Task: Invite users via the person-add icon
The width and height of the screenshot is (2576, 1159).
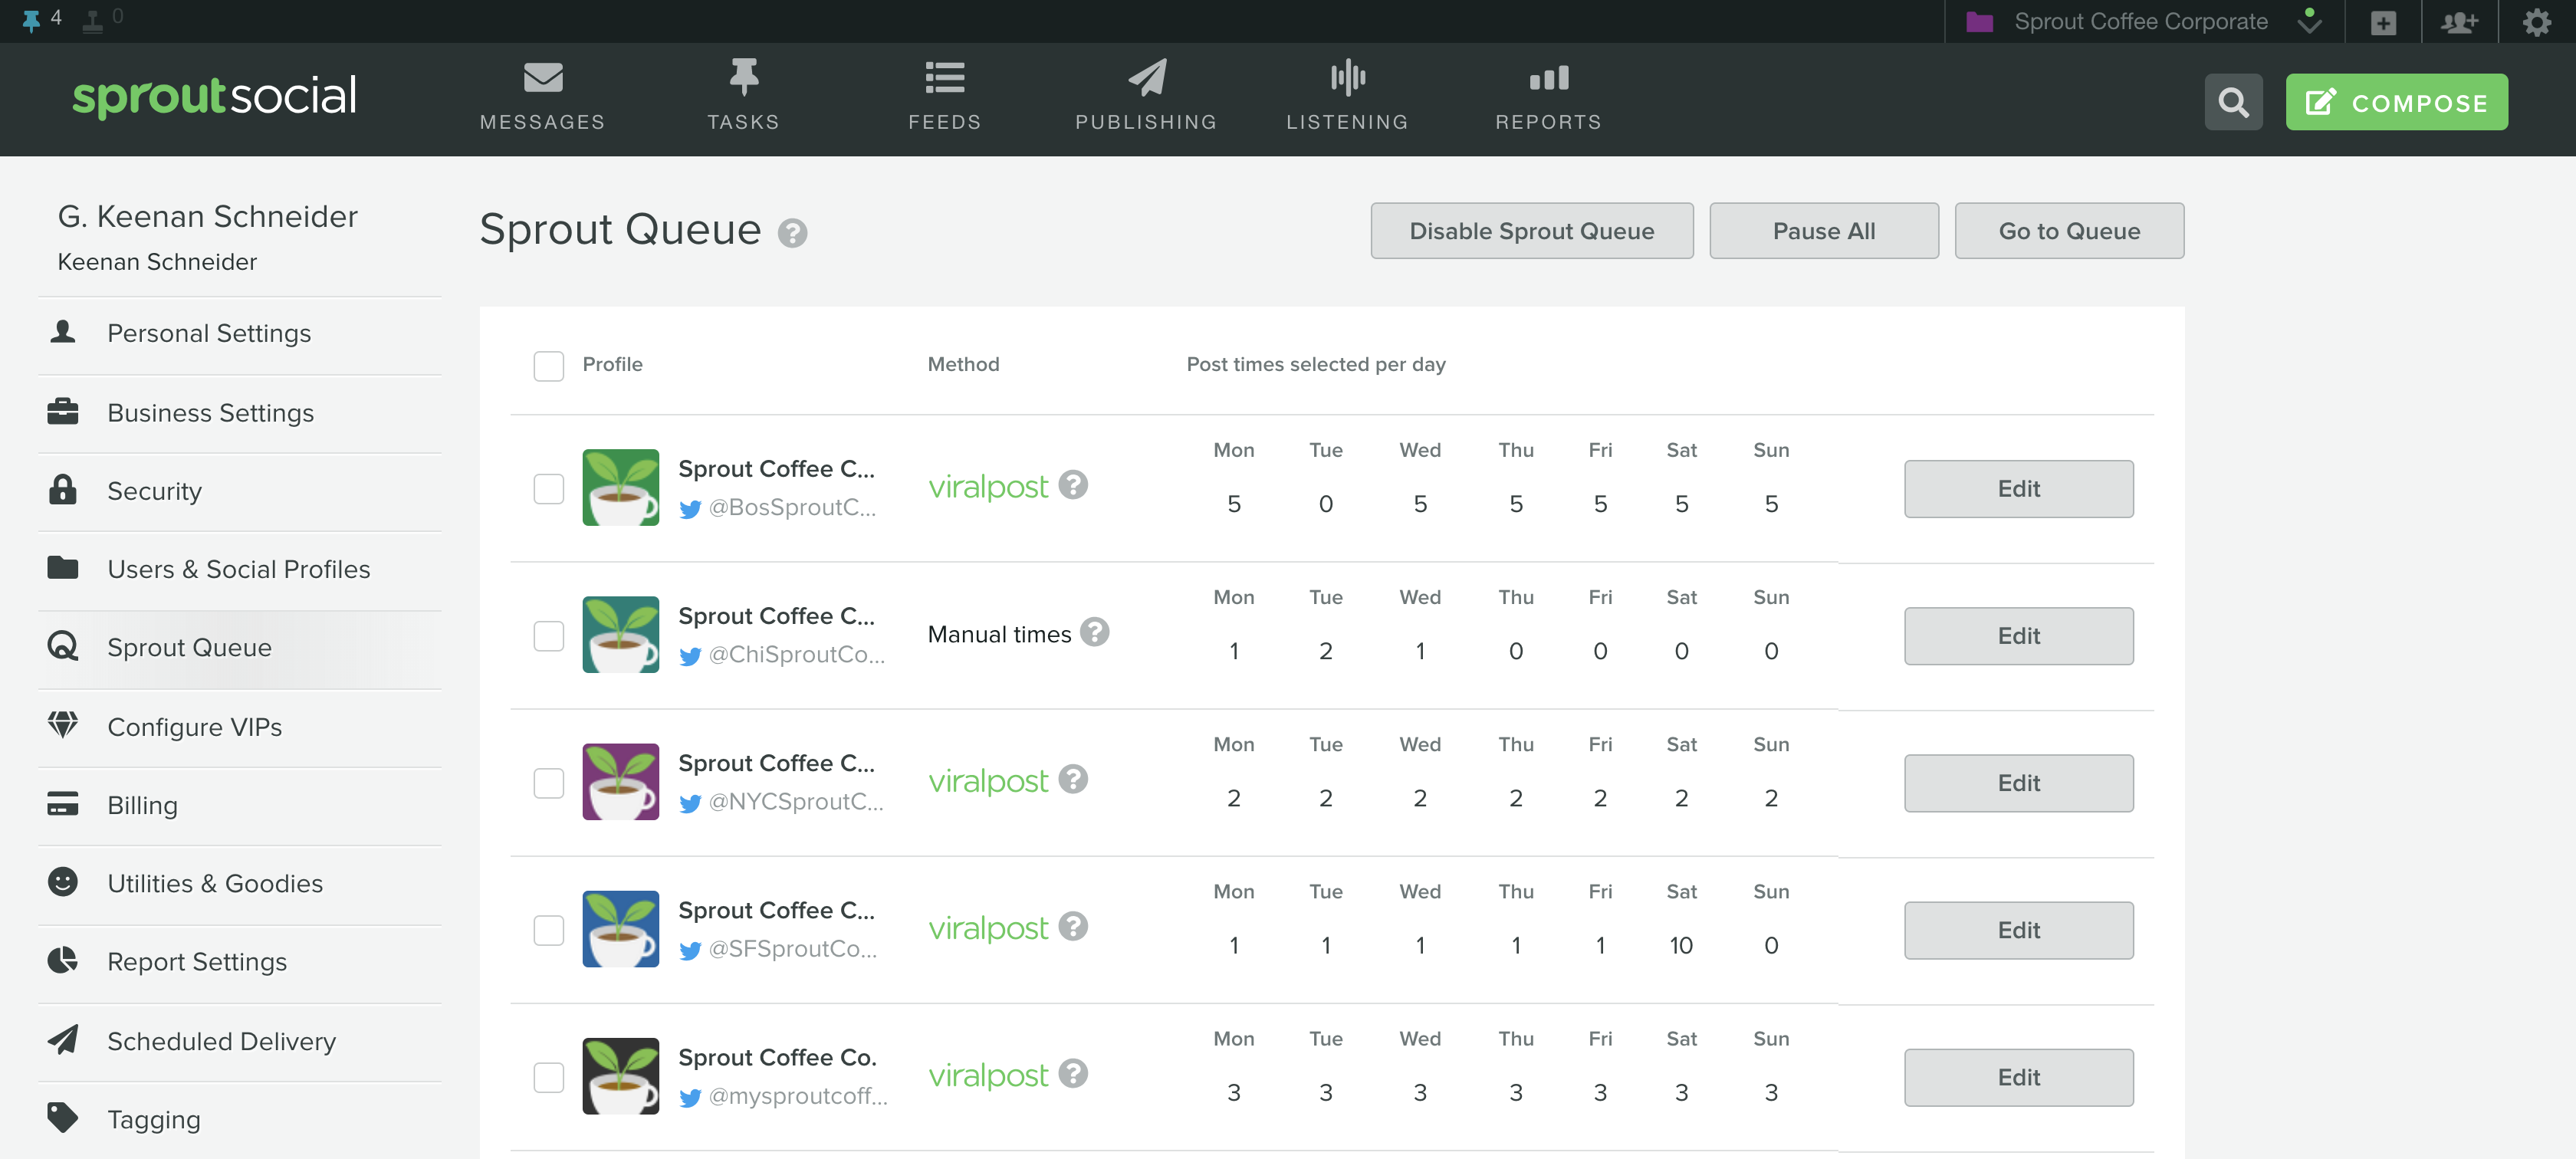Action: 2460,21
